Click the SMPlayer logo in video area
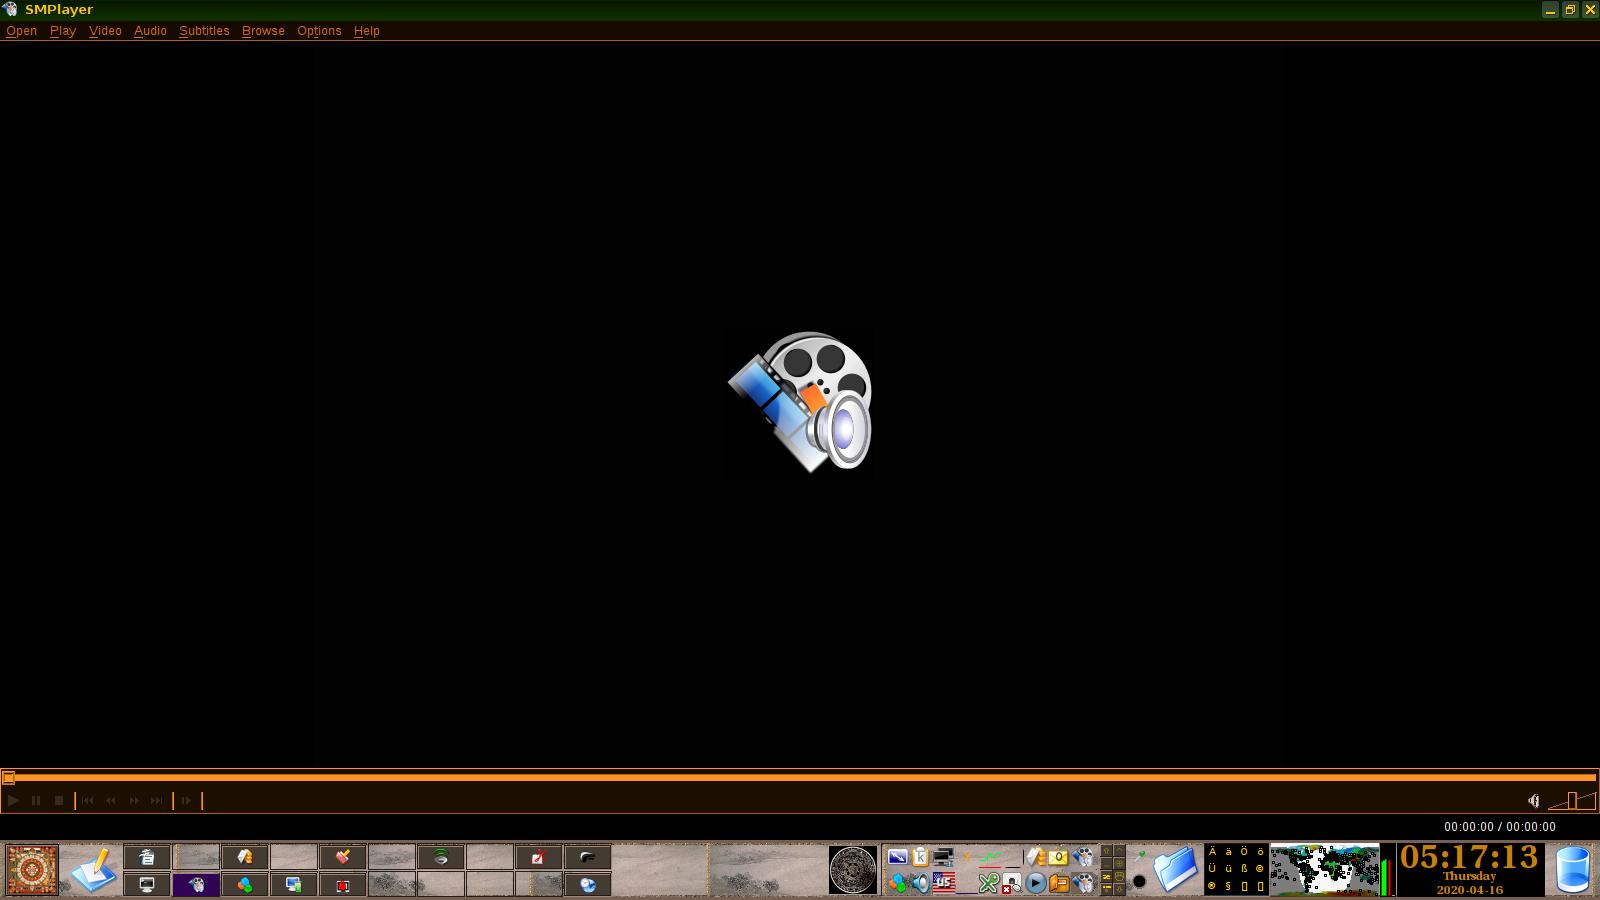Image resolution: width=1600 pixels, height=900 pixels. point(800,401)
